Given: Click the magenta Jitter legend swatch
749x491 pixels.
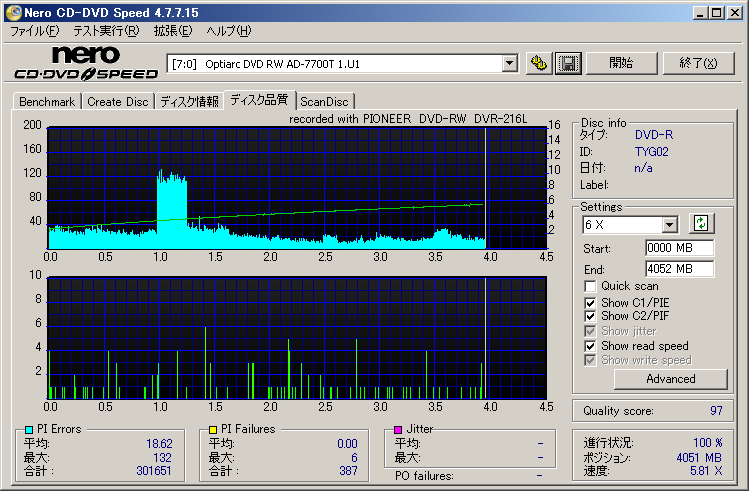Looking at the screenshot, I should (397, 429).
